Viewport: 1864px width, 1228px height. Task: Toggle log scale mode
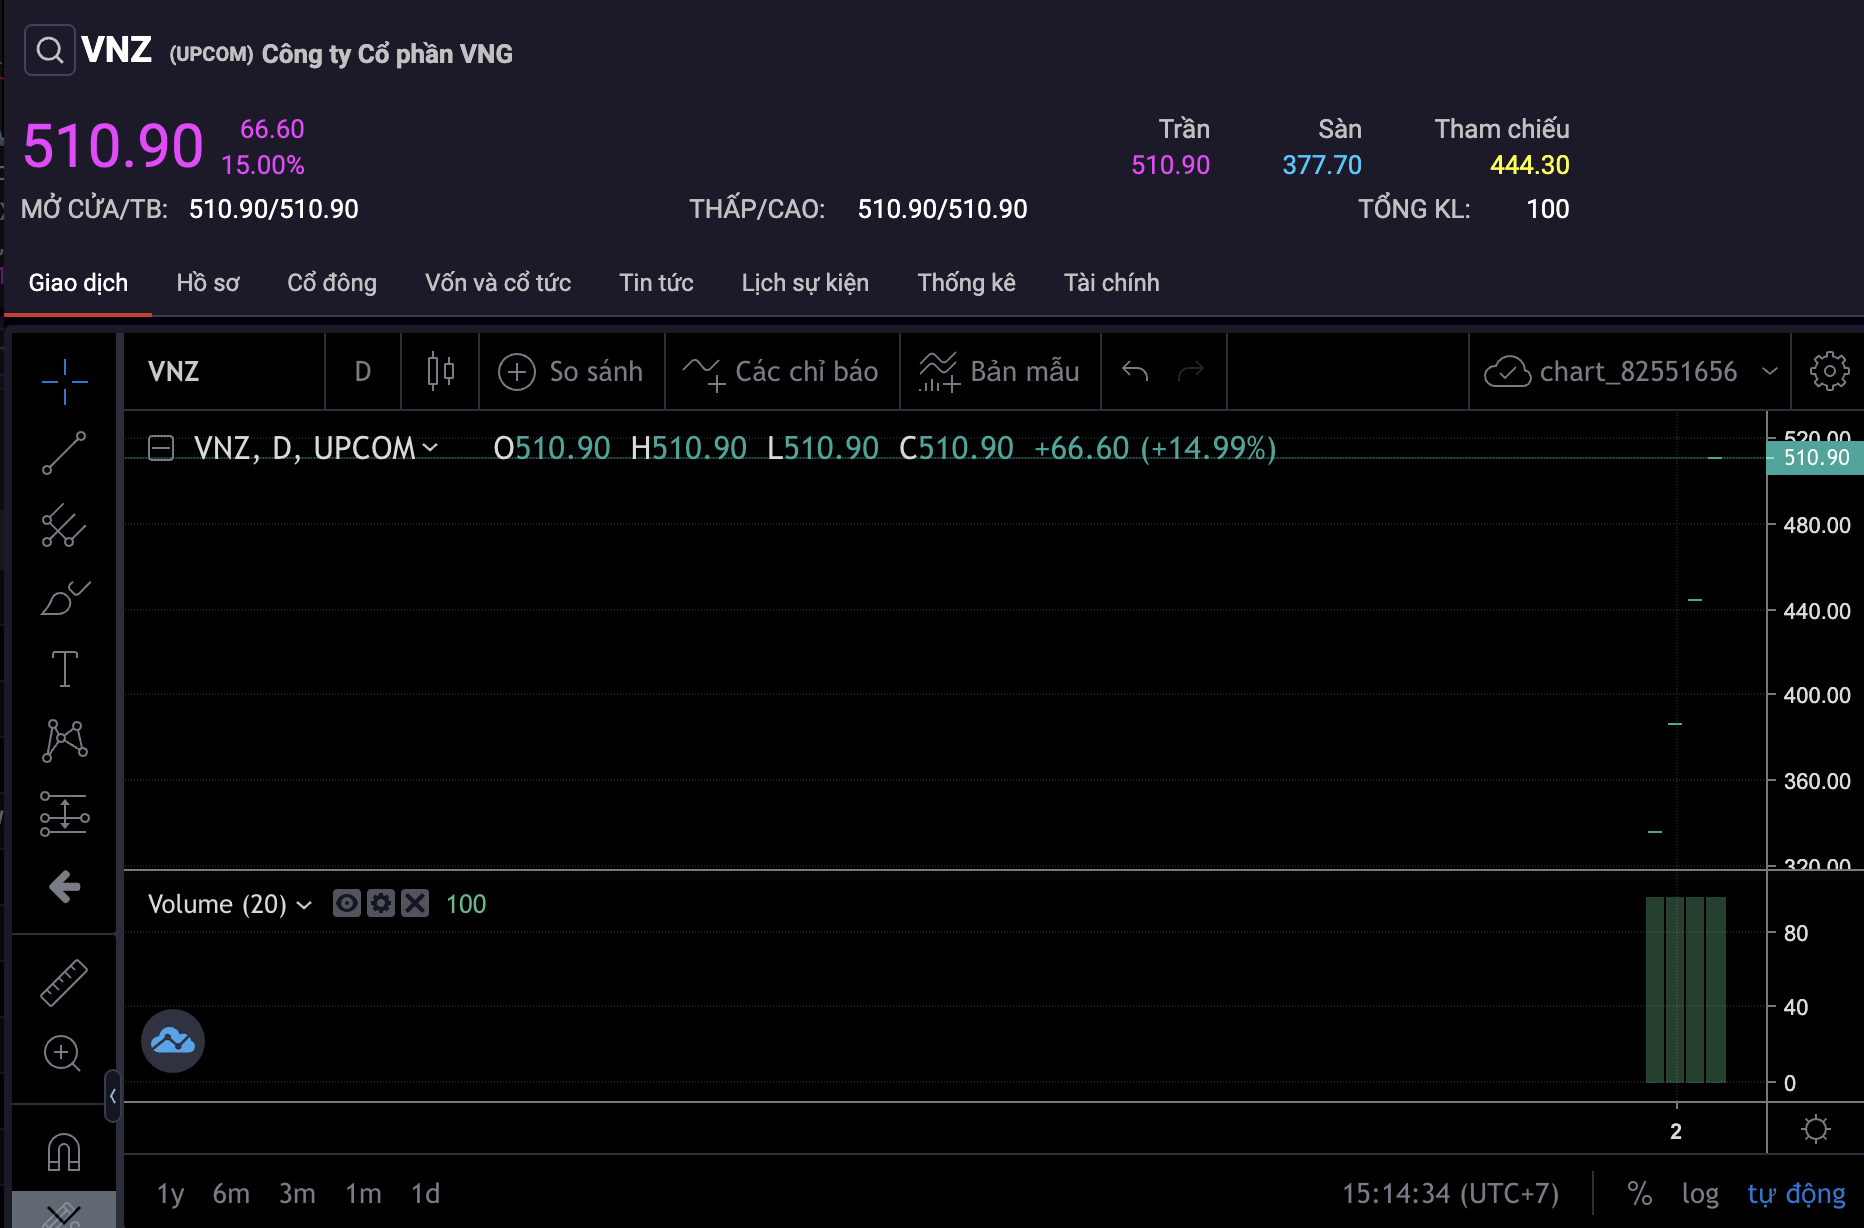[x=1700, y=1193]
